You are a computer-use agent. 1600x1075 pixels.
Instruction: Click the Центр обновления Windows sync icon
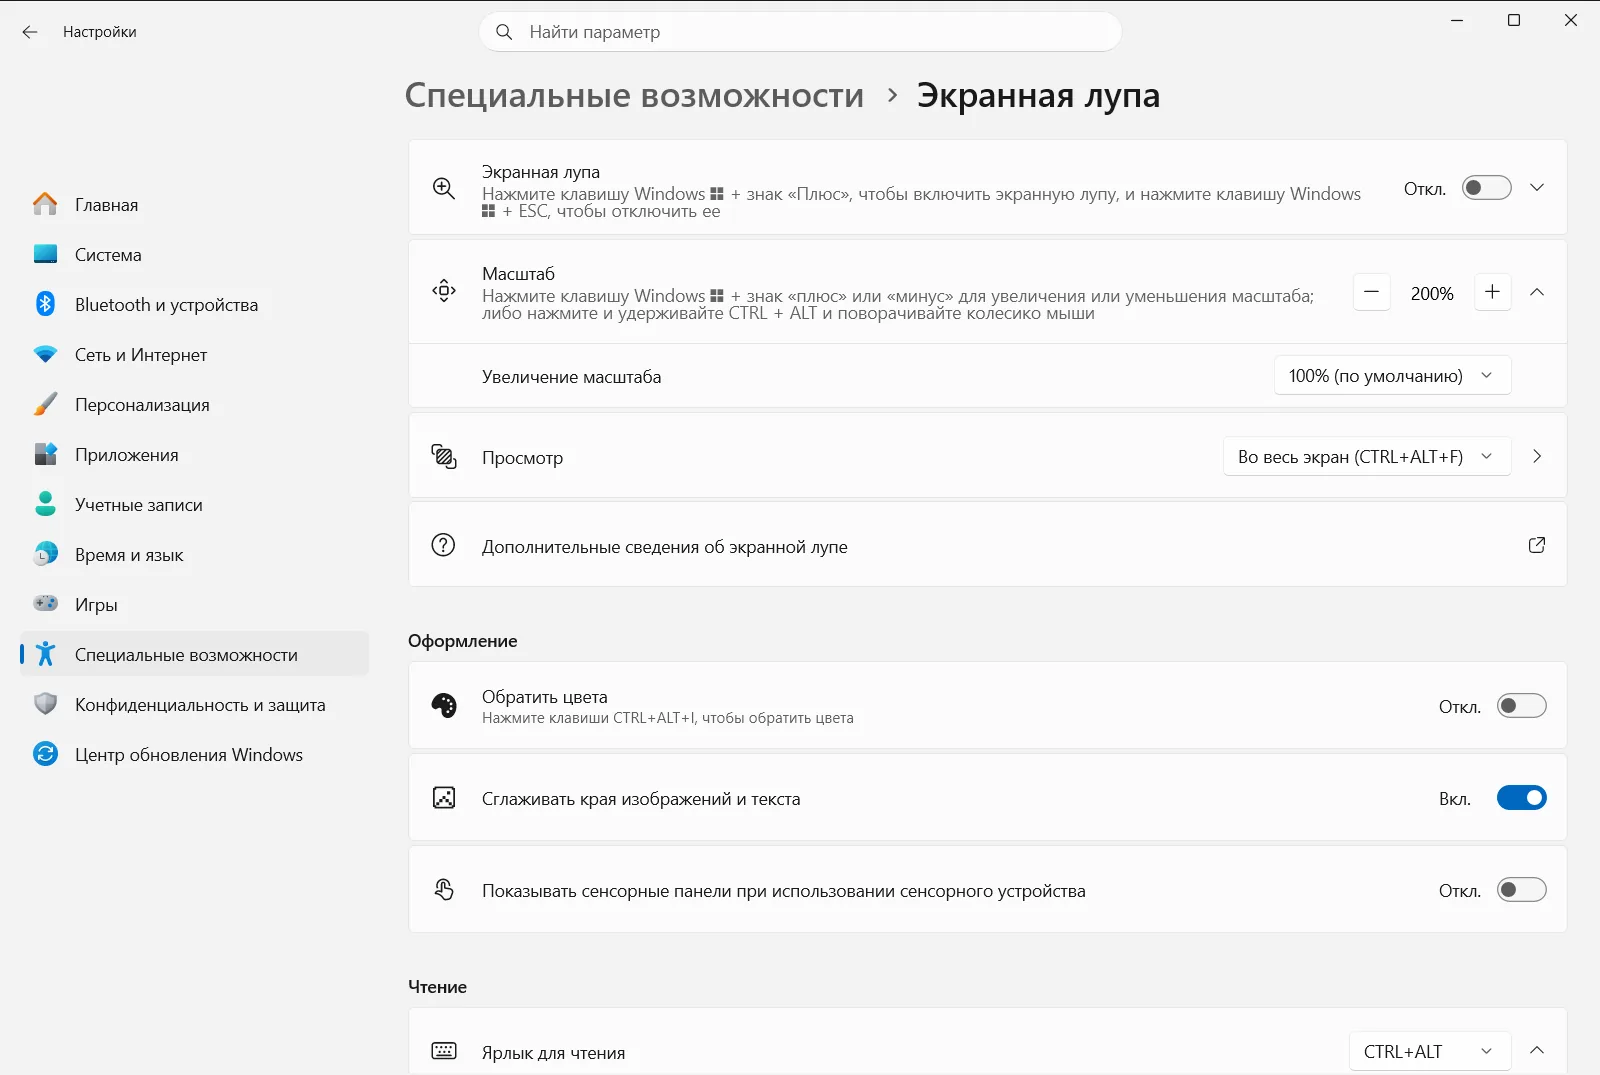click(x=45, y=754)
